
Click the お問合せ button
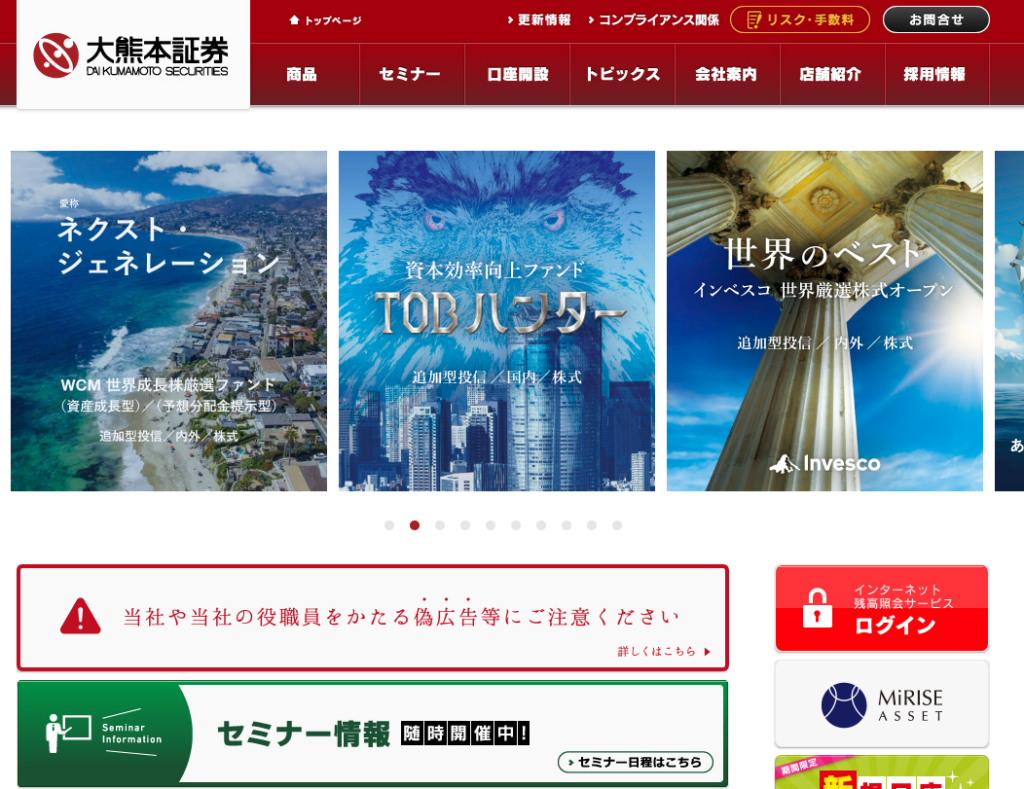[x=936, y=20]
